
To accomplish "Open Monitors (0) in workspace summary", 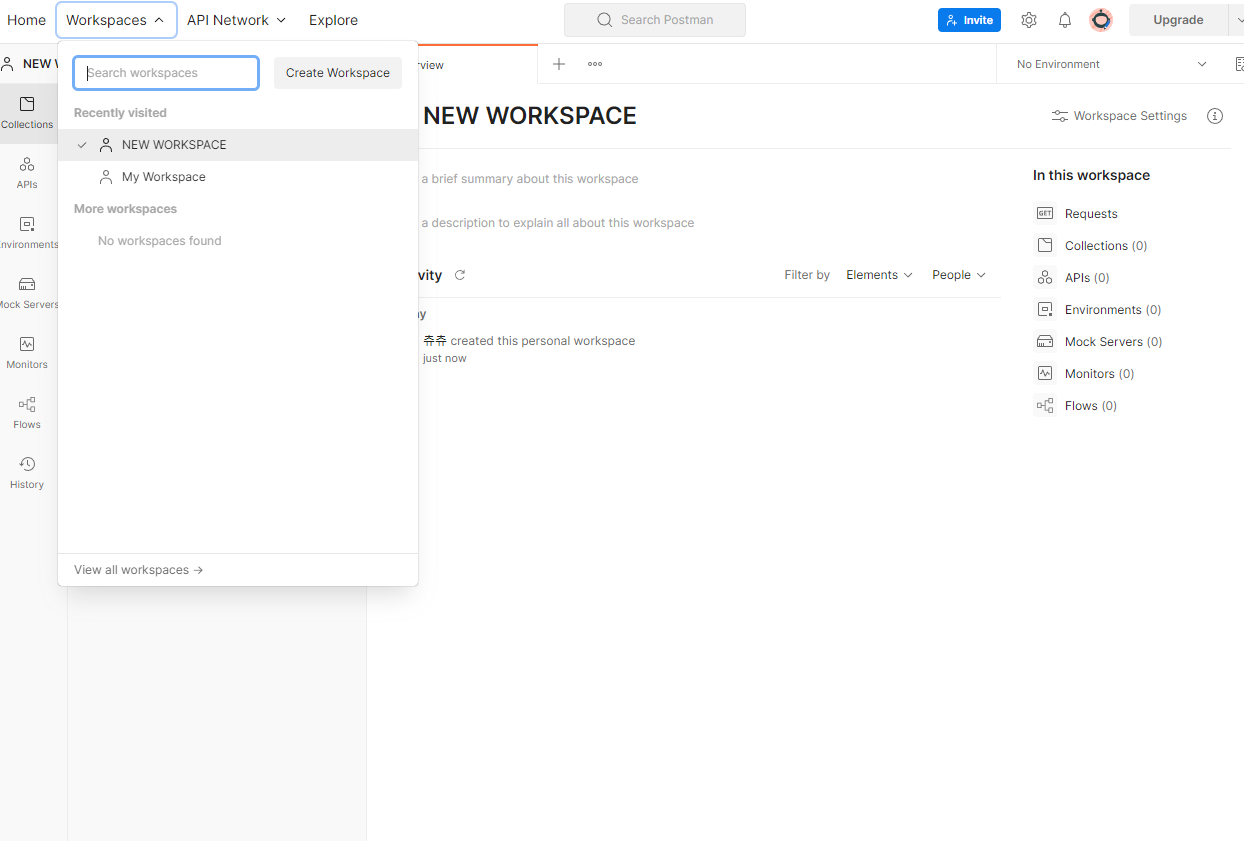I will [1099, 373].
